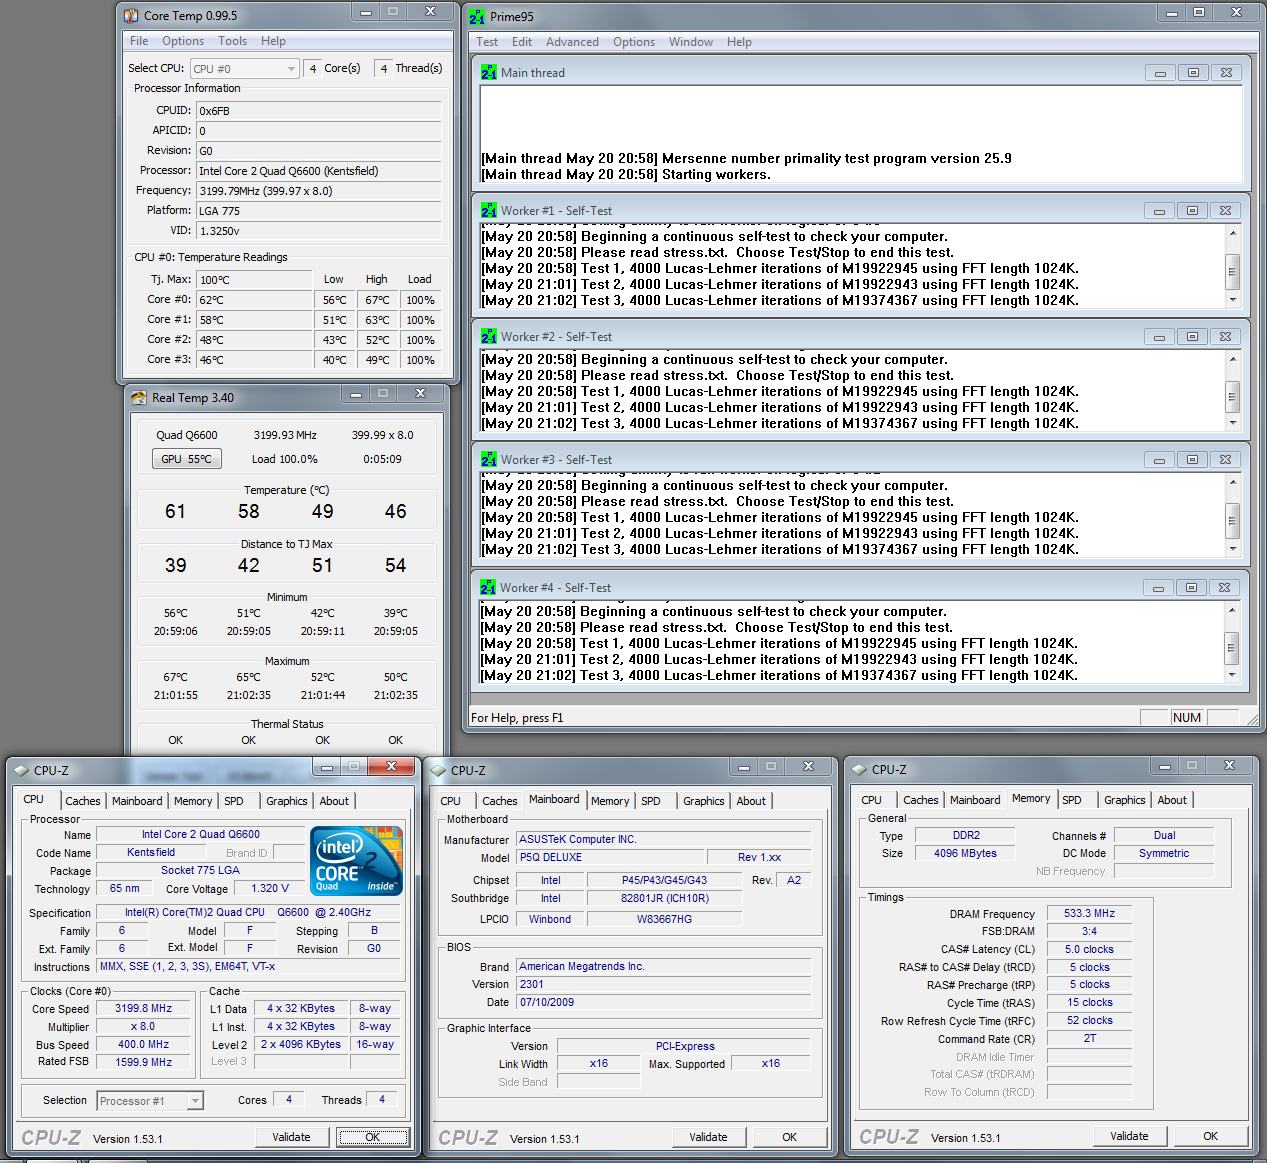Switch to About tab in right CPU-Z window
The image size is (1267, 1163).
[x=1172, y=800]
